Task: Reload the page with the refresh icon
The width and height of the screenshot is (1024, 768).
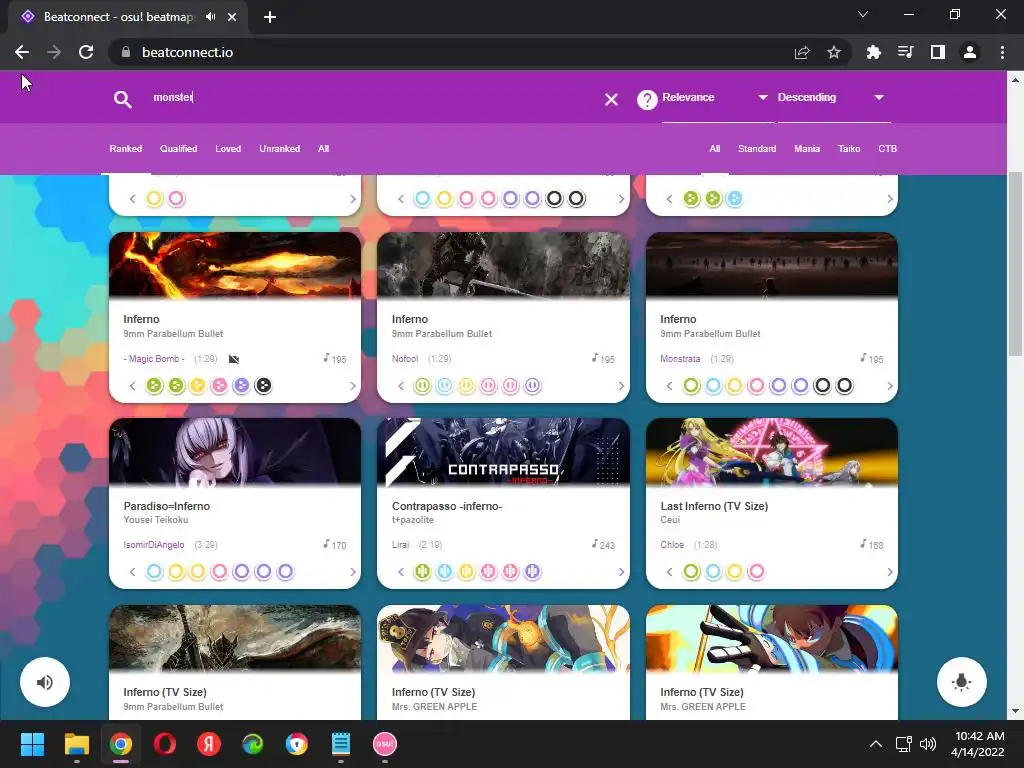Action: [x=86, y=52]
